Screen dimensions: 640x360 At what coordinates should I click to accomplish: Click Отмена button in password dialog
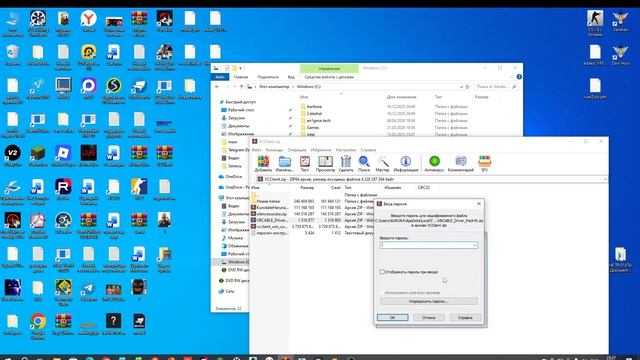click(429, 318)
